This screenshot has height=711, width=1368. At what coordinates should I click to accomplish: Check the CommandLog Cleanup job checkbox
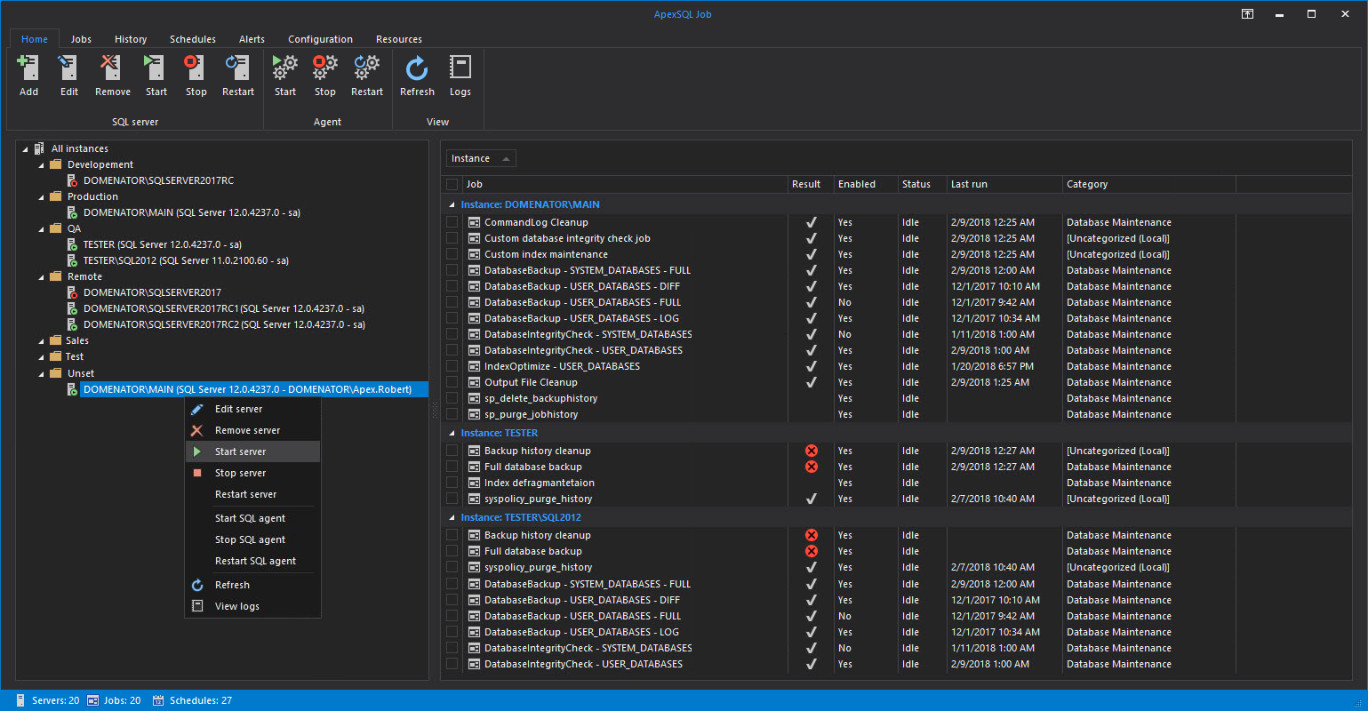tap(452, 223)
